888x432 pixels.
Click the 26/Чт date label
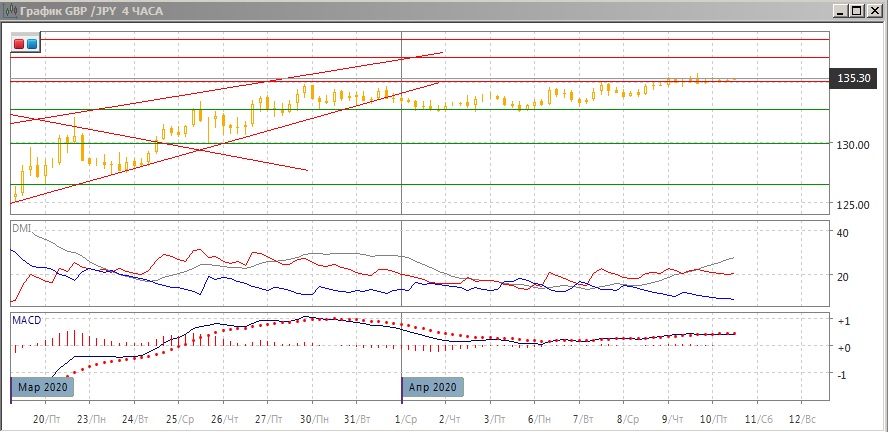point(225,419)
